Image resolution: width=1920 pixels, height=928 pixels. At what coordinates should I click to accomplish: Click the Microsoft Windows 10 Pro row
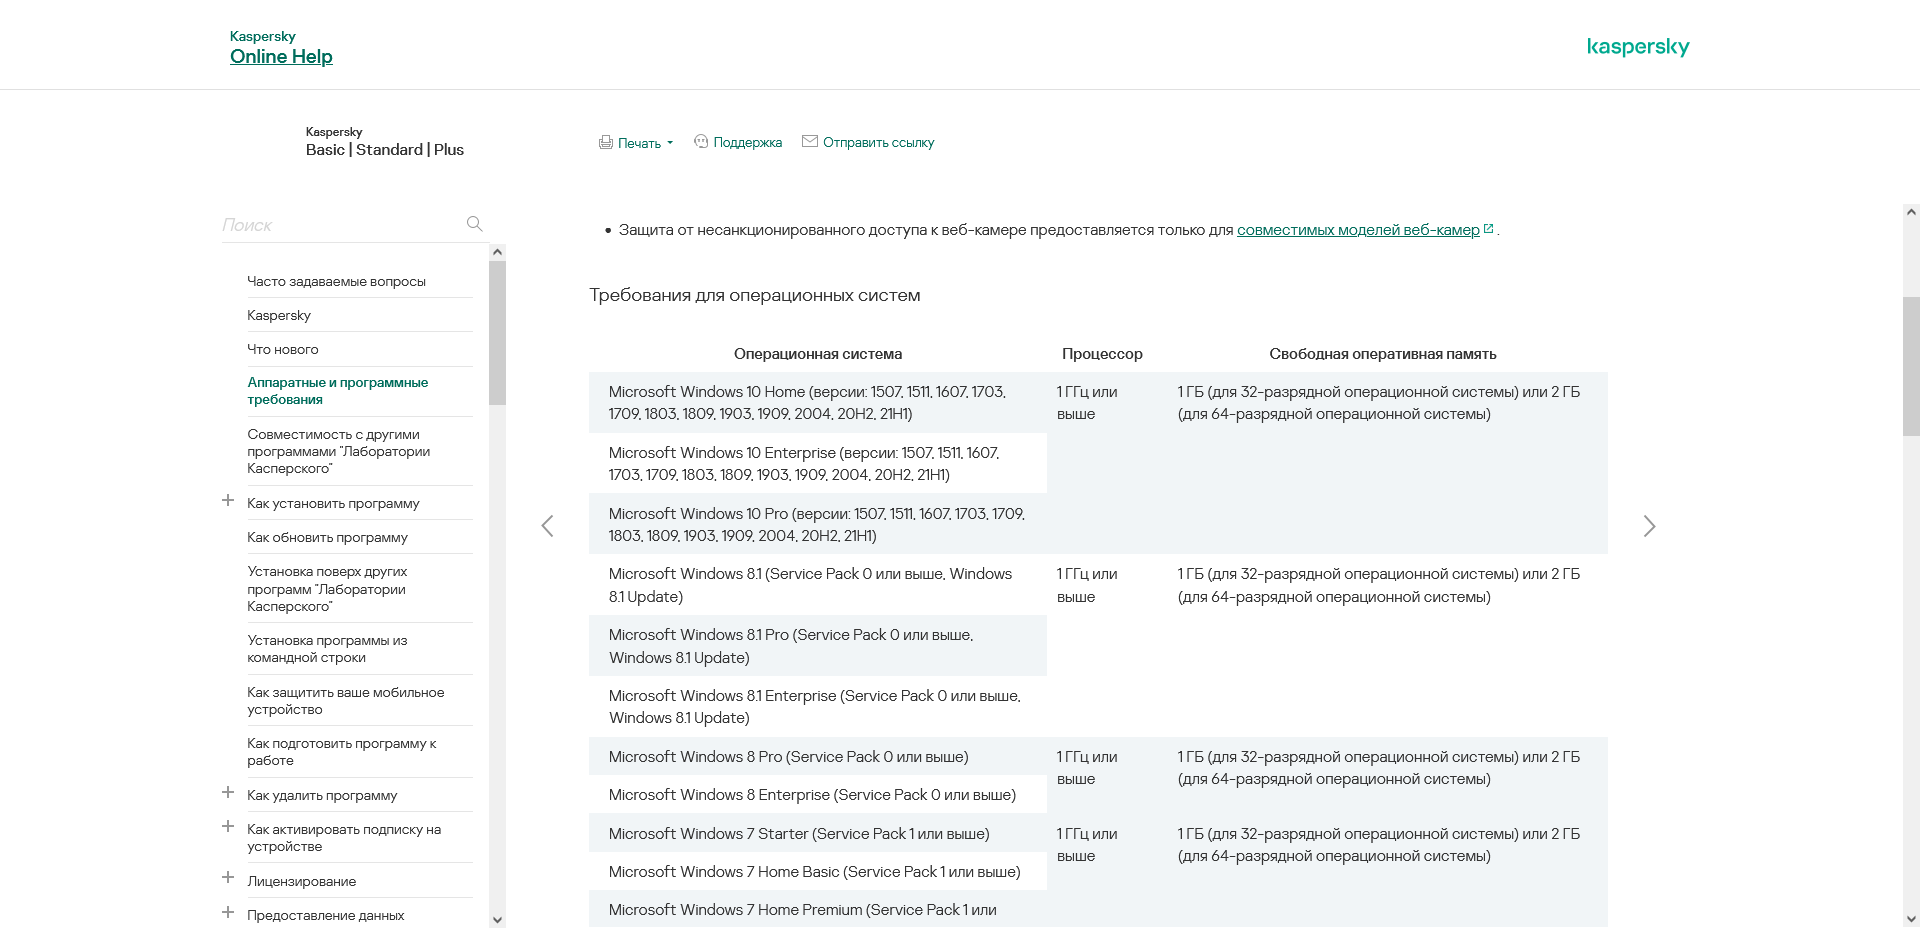(818, 525)
